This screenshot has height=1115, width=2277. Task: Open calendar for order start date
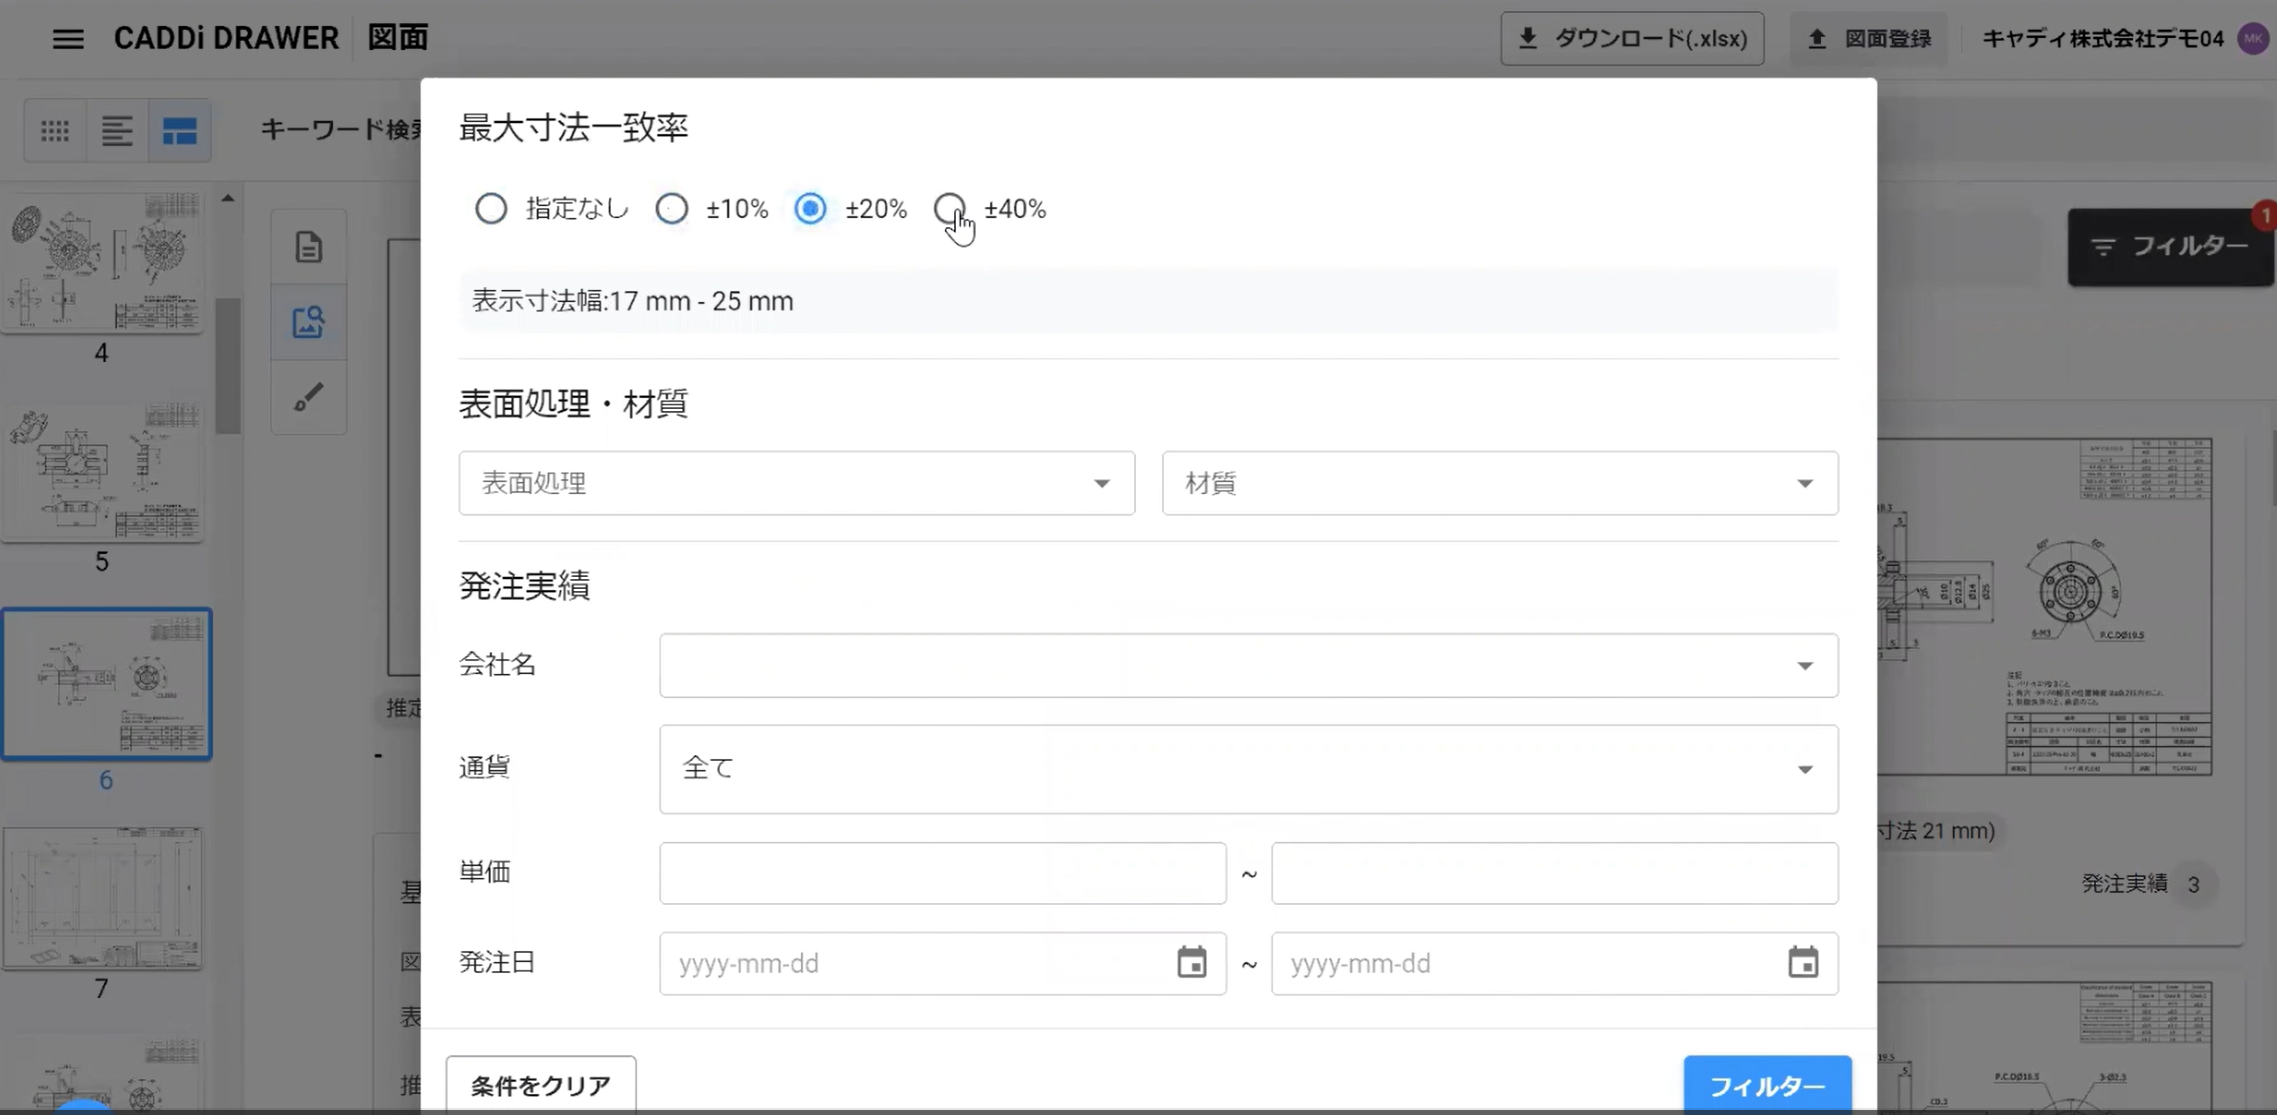click(x=1191, y=963)
